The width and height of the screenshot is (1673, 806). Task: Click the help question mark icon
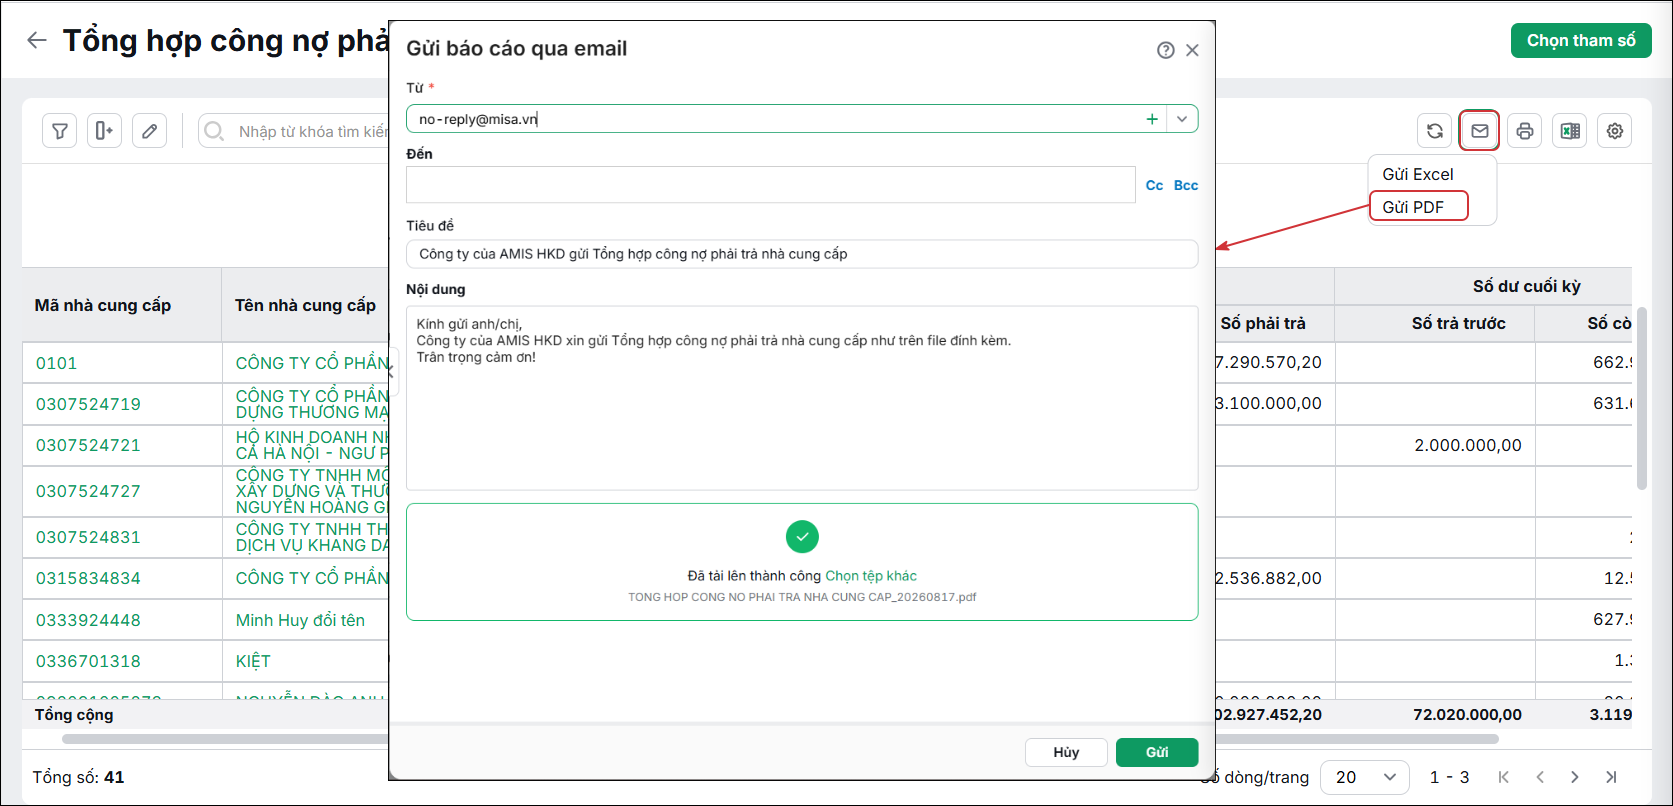click(x=1166, y=50)
